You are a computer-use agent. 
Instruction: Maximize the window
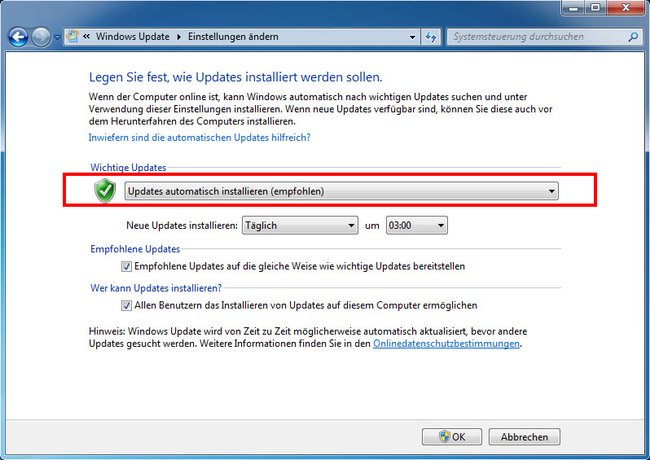point(596,8)
